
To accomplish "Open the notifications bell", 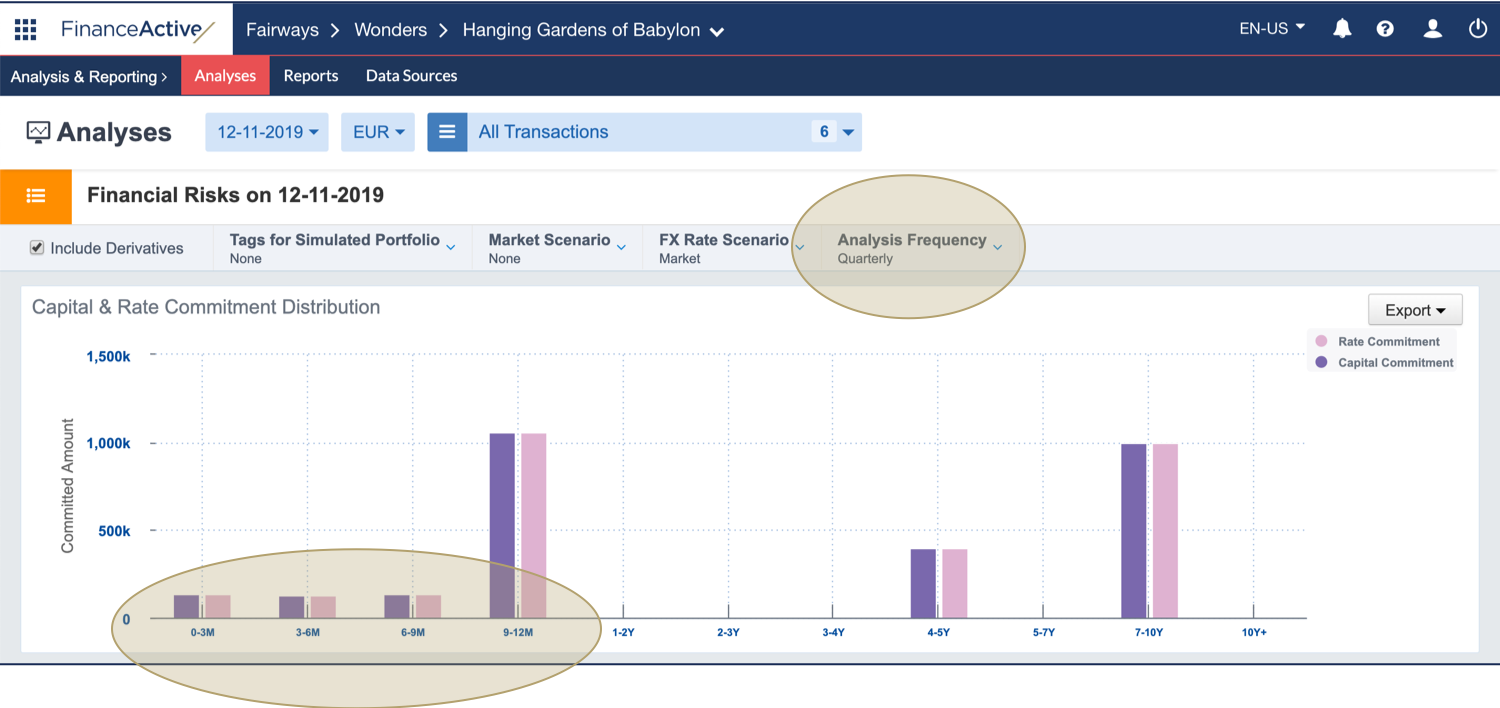I will click(x=1342, y=29).
